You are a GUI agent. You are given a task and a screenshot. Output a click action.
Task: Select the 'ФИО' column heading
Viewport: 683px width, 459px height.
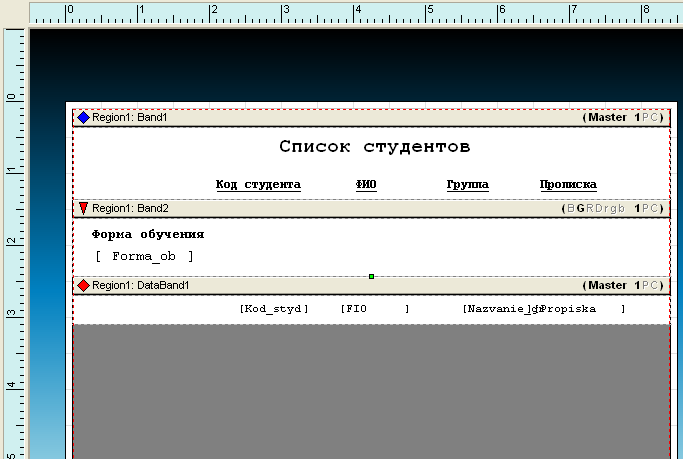click(x=366, y=185)
